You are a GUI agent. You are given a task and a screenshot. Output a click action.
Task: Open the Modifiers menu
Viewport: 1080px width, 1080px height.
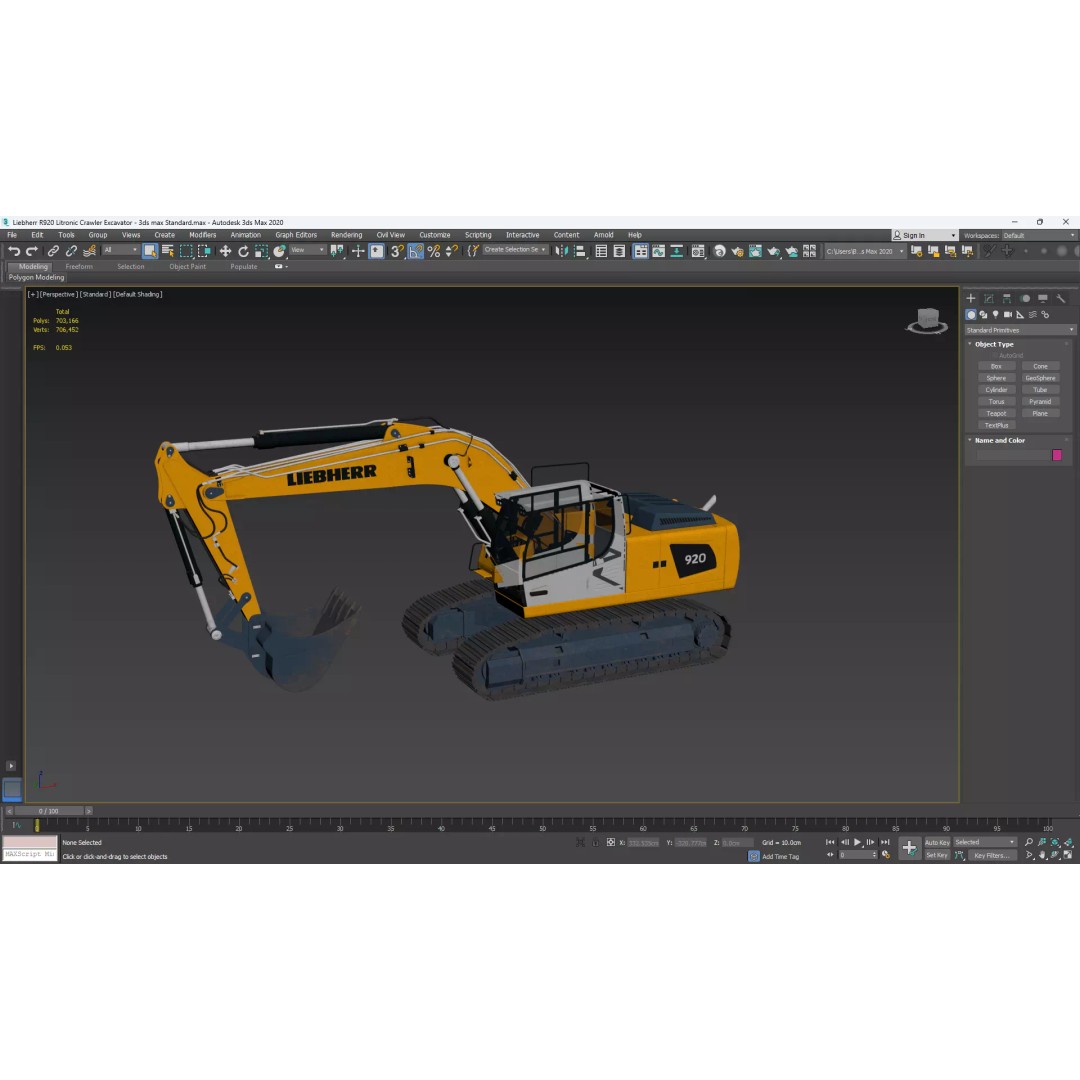[202, 235]
